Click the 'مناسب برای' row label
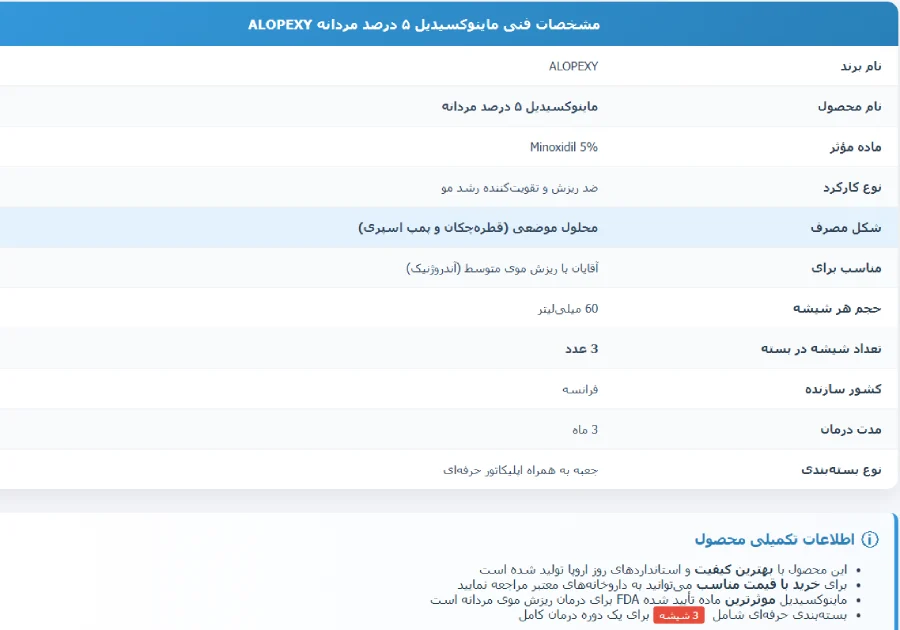This screenshot has width=900, height=630. pos(846,268)
